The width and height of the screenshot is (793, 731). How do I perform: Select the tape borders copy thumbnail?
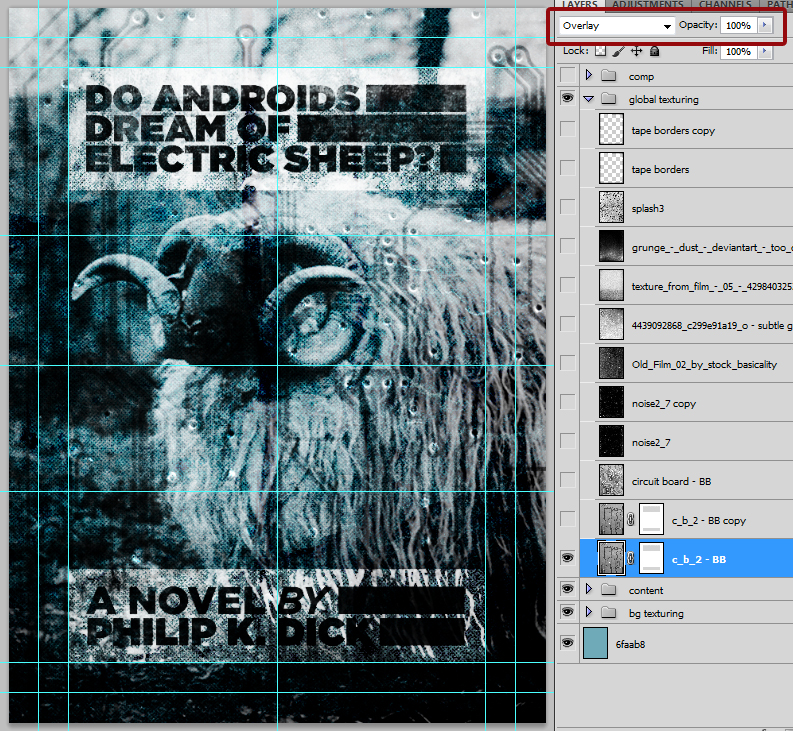(x=611, y=129)
